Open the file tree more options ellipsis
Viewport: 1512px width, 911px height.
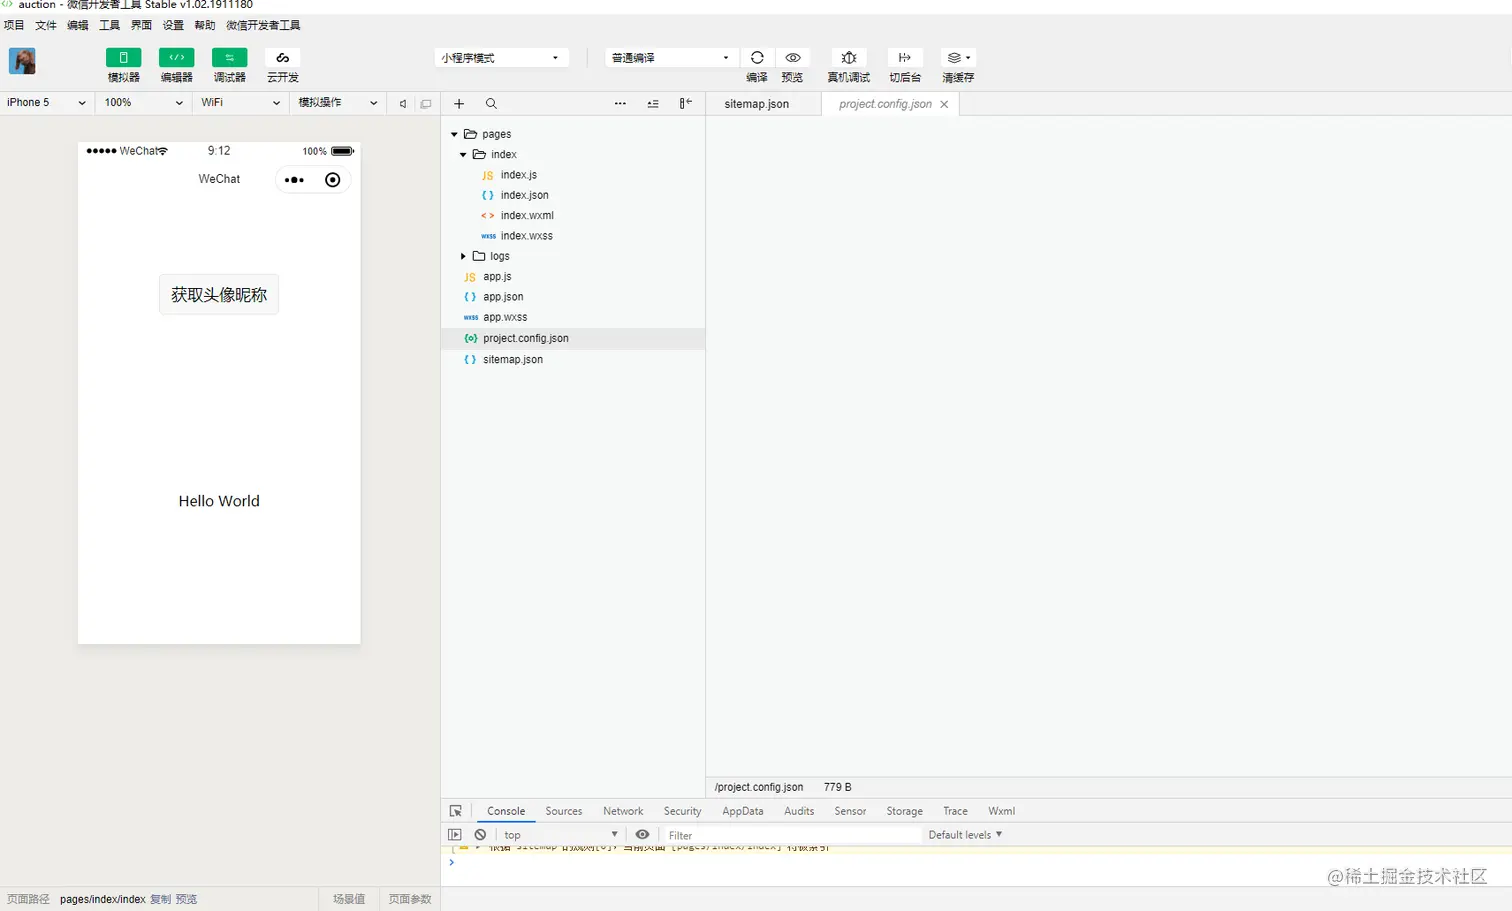click(620, 103)
